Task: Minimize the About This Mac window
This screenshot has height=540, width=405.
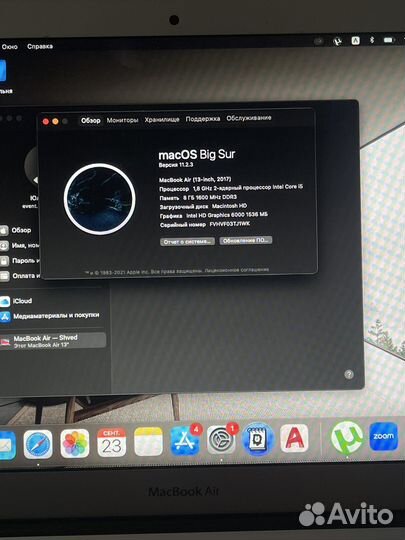Action: pyautogui.click(x=55, y=121)
